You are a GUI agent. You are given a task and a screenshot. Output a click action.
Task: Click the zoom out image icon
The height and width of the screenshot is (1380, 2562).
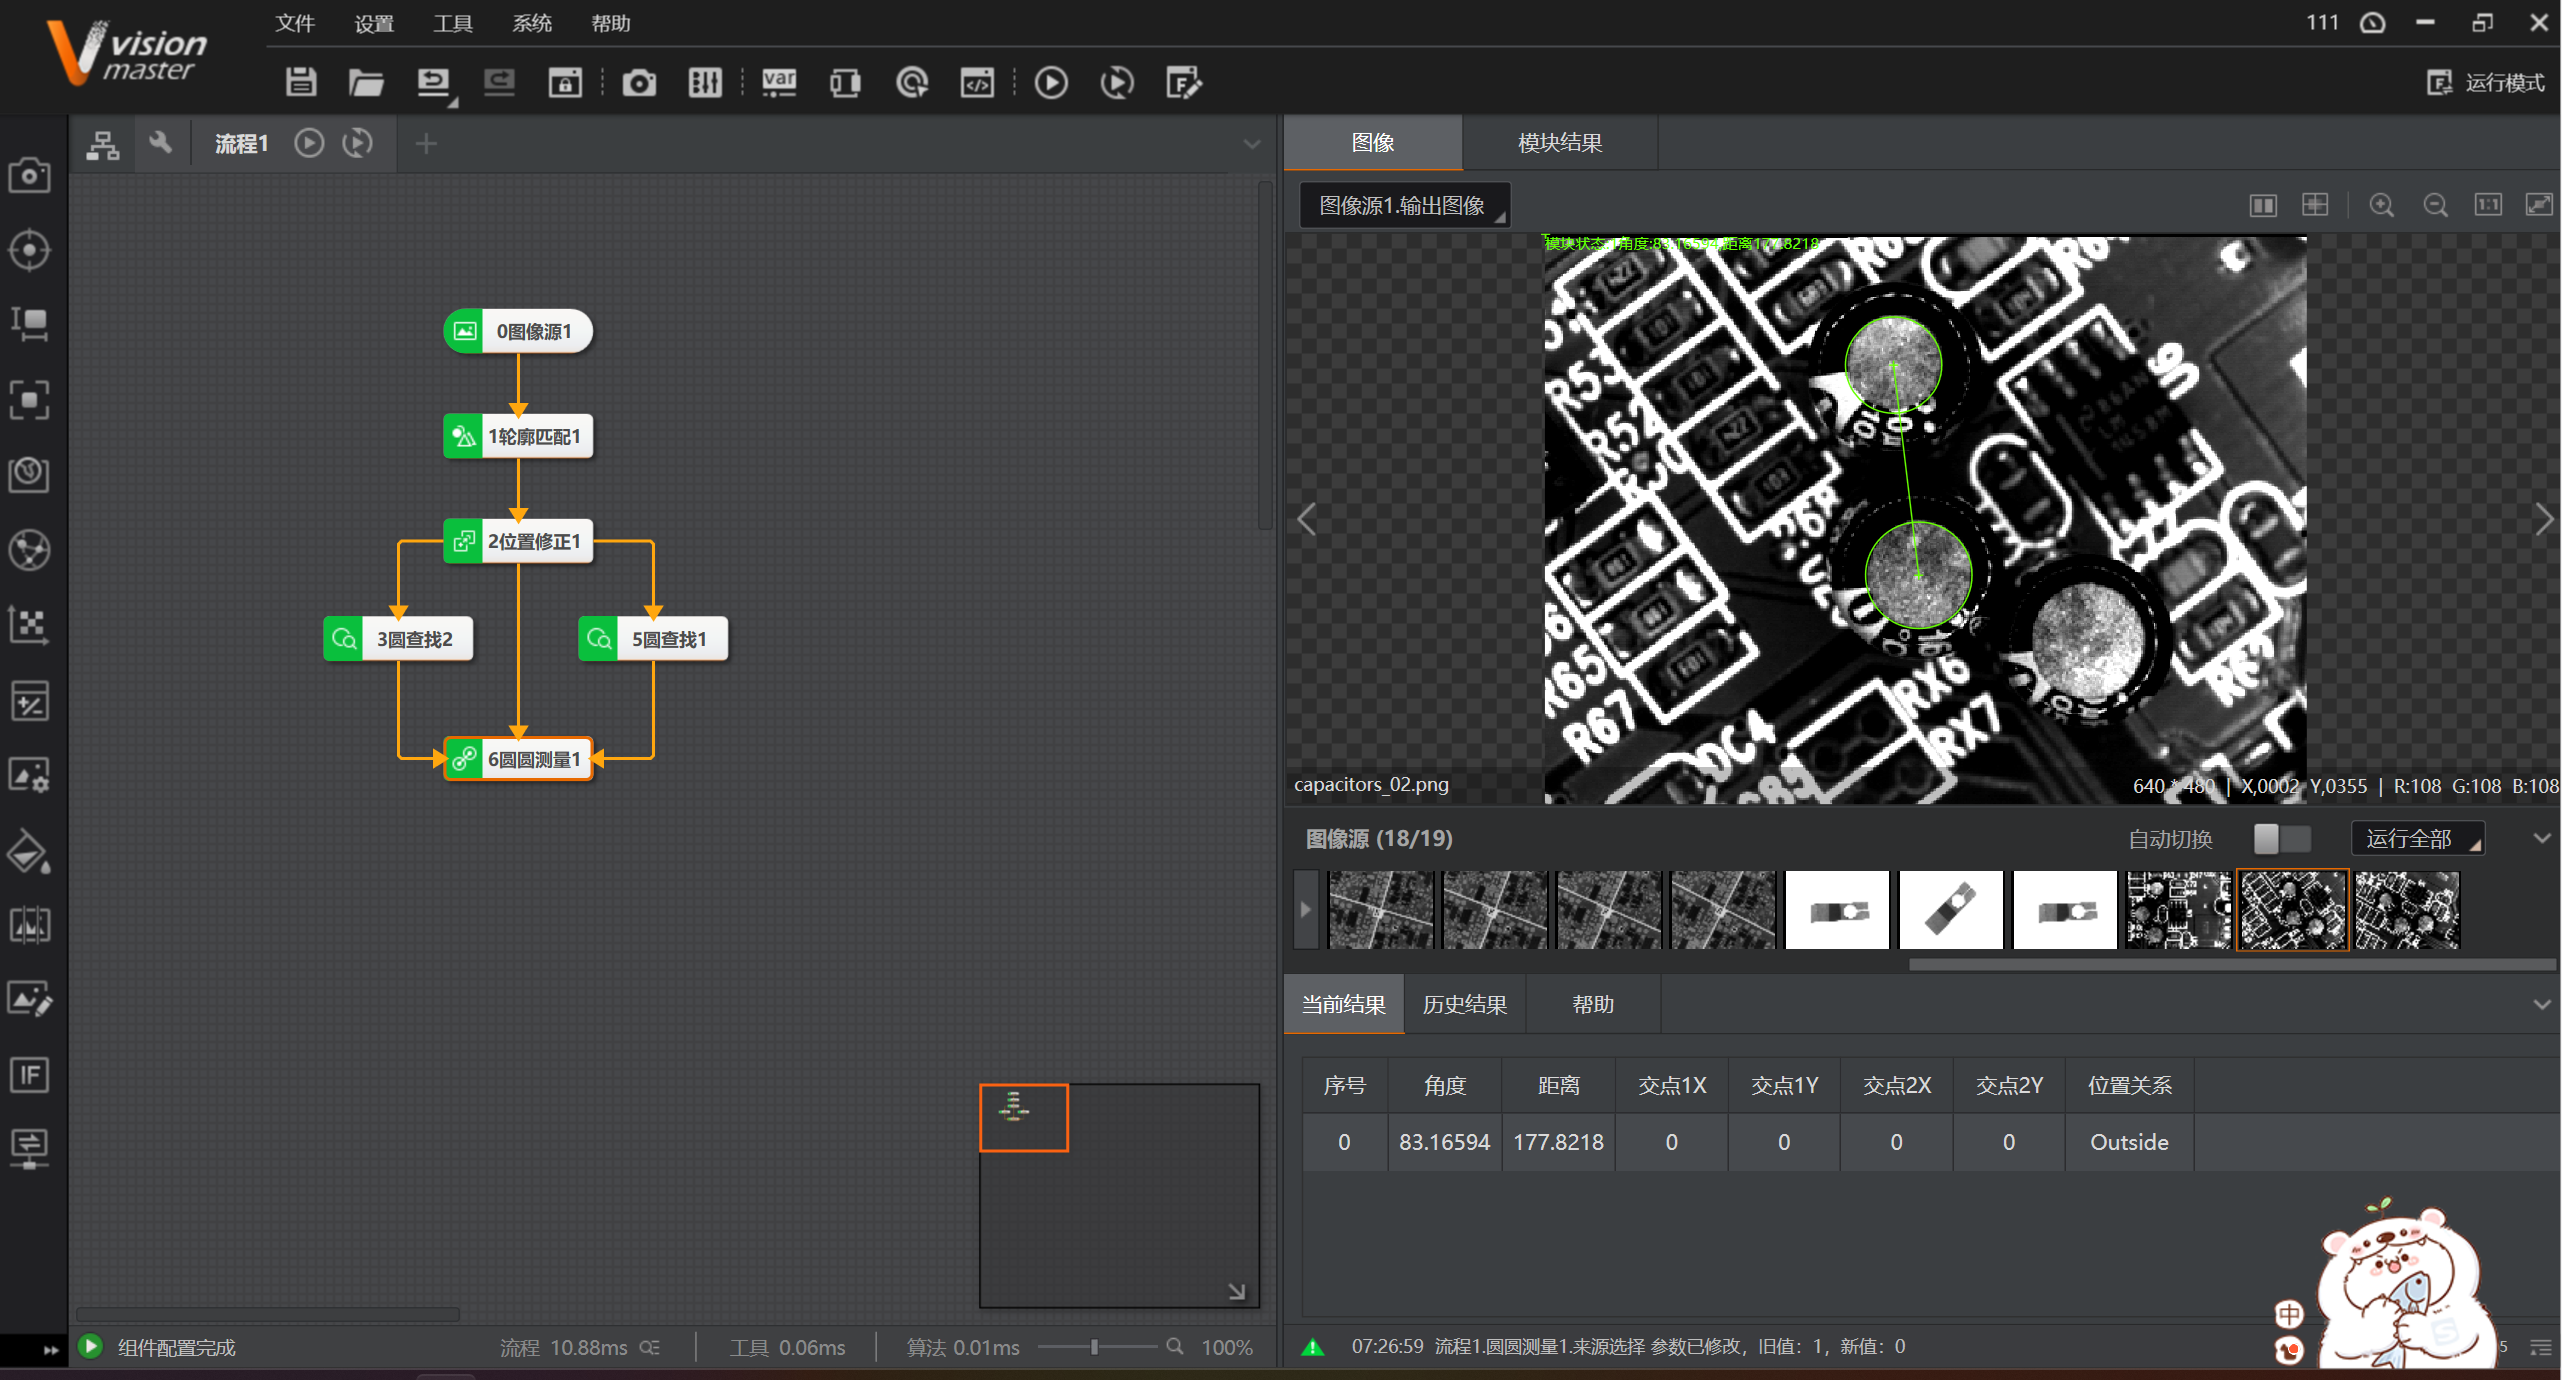click(x=2435, y=205)
